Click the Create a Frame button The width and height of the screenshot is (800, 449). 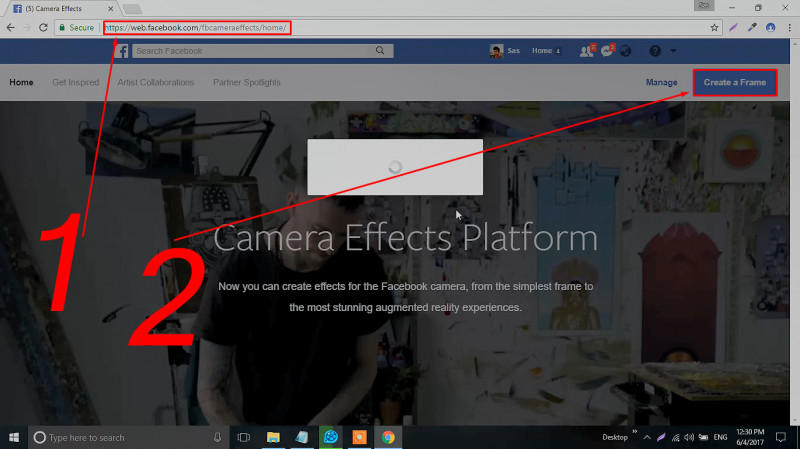(735, 82)
